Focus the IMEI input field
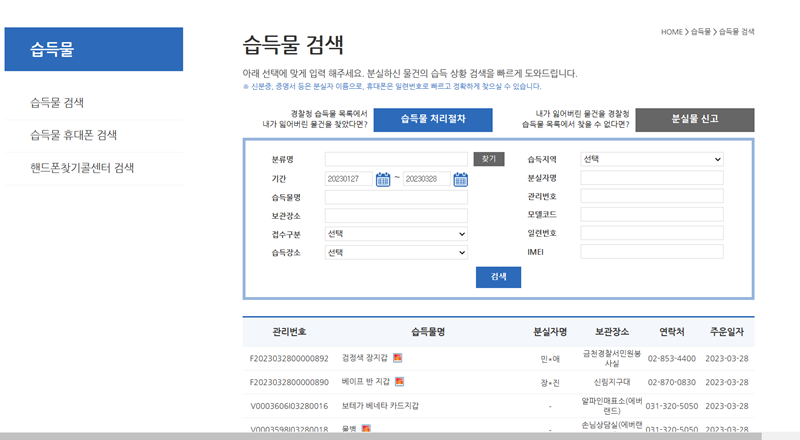The image size is (800, 440). 651,252
